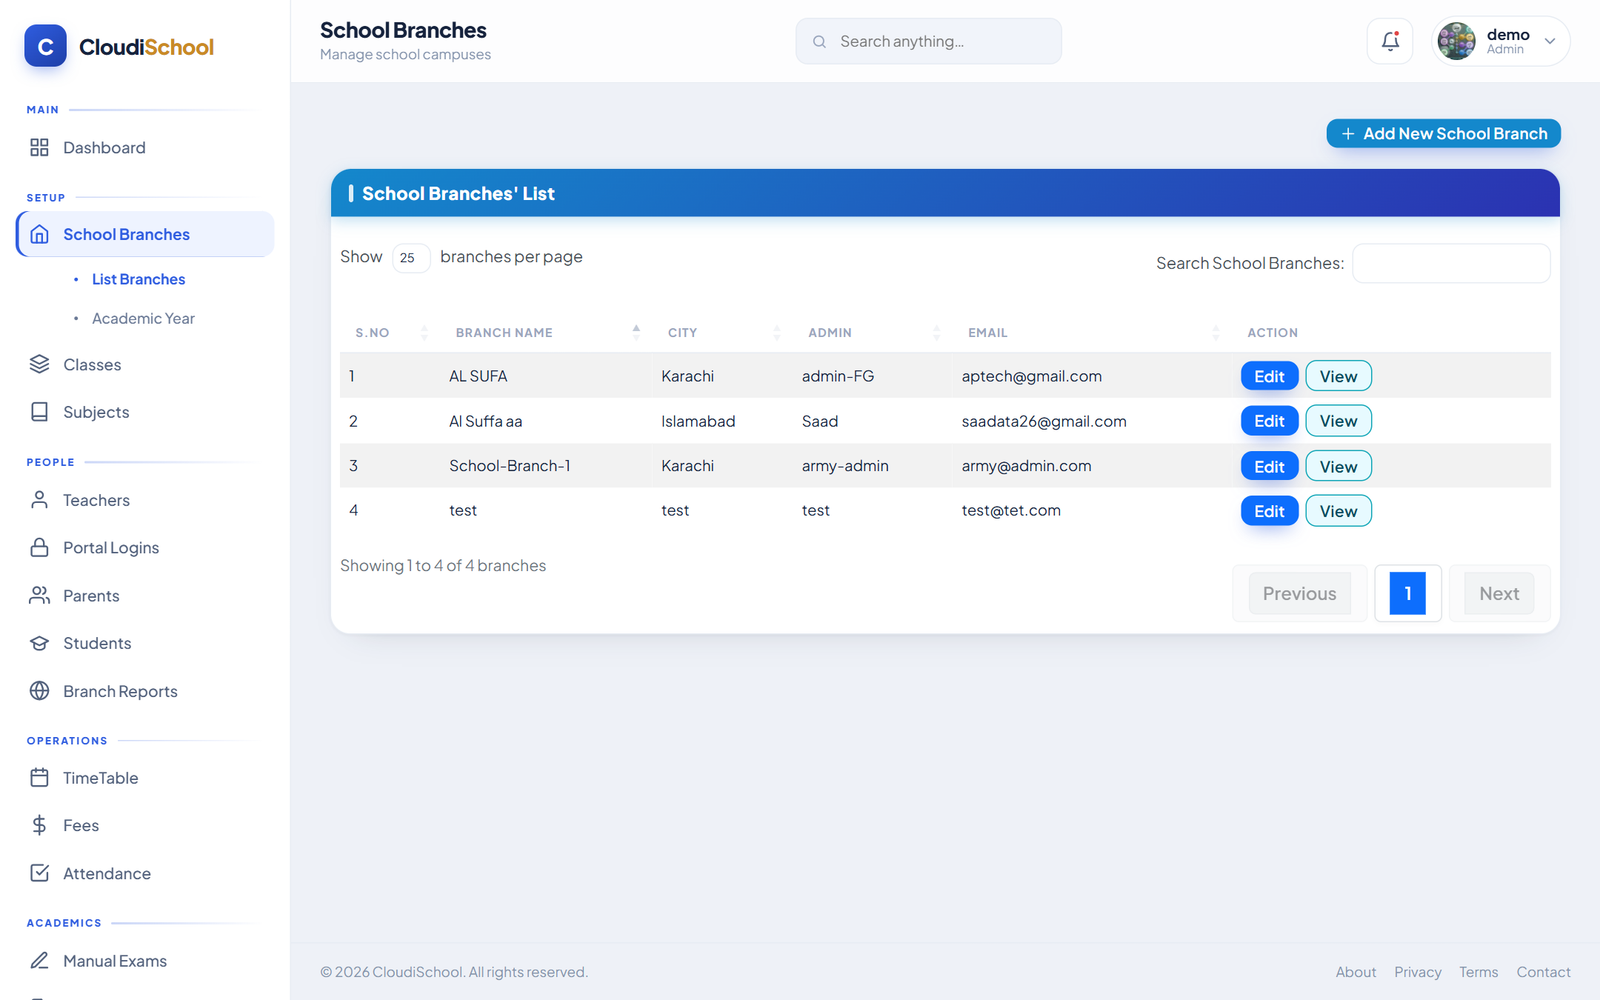Screen dimensions: 1600x1000
Task: Edit the Al Suffa aa branch
Action: (1269, 421)
